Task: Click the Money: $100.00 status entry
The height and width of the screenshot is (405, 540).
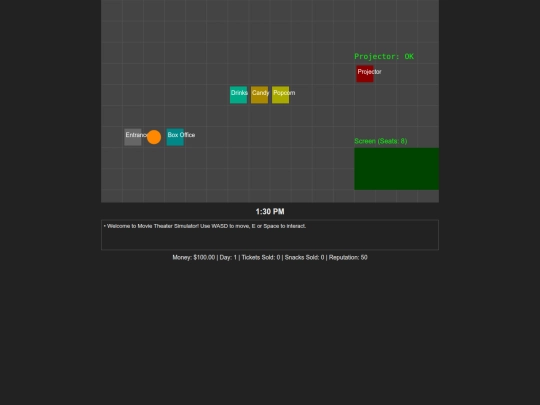Action: pos(194,258)
